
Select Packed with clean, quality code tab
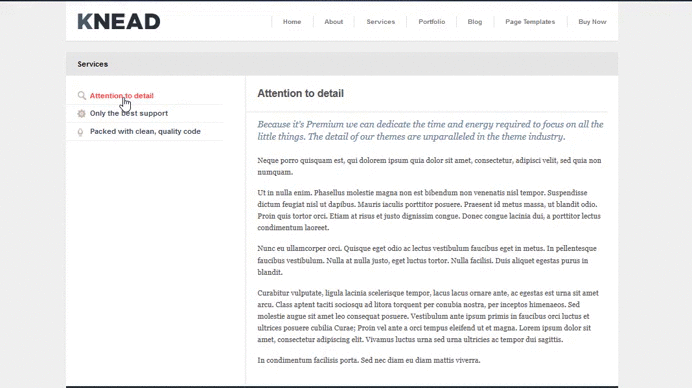145,132
